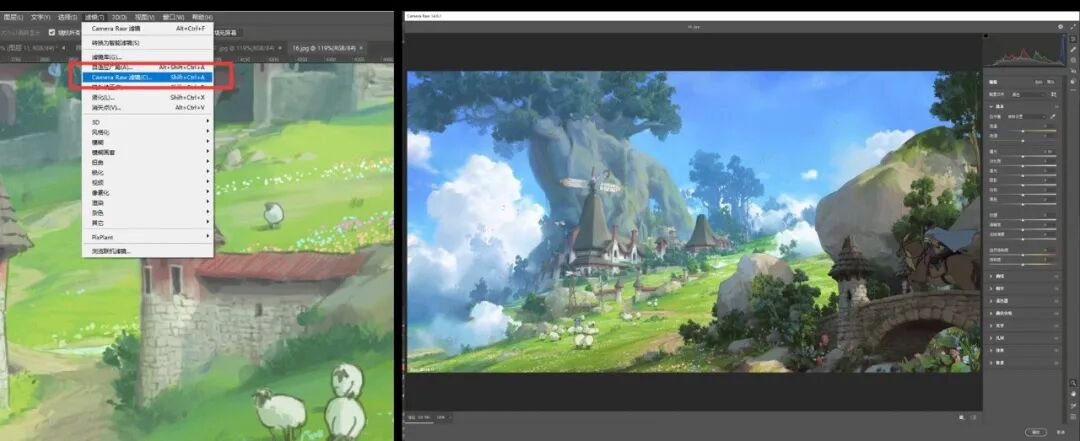Open the profile browser grid icon
1080x441 pixels.
point(1053,94)
